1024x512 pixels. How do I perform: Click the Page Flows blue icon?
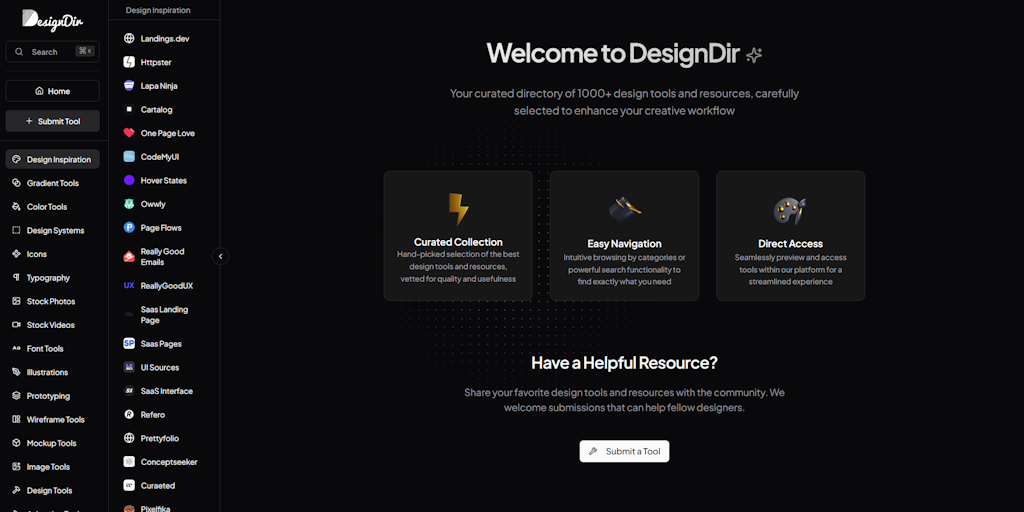tap(129, 228)
